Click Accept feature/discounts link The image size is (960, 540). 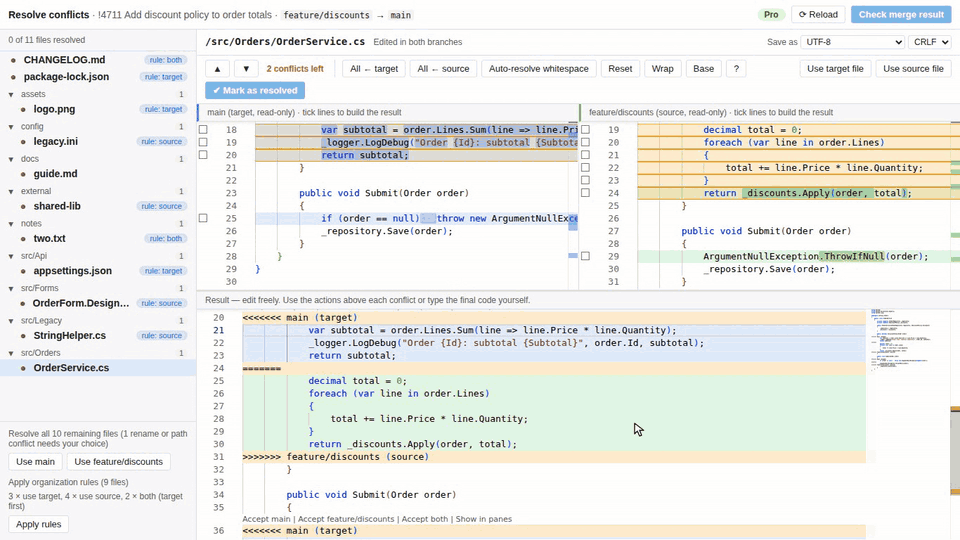pyautogui.click(x=346, y=519)
